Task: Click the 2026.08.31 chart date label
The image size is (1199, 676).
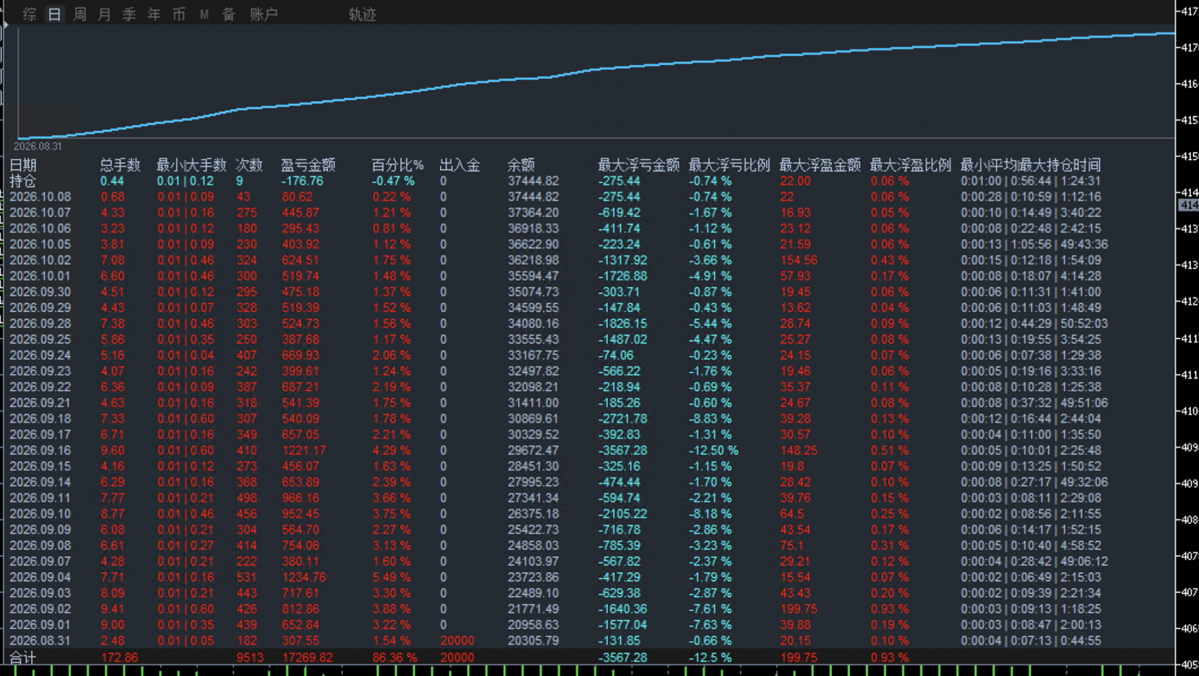Action: pyautogui.click(x=38, y=146)
